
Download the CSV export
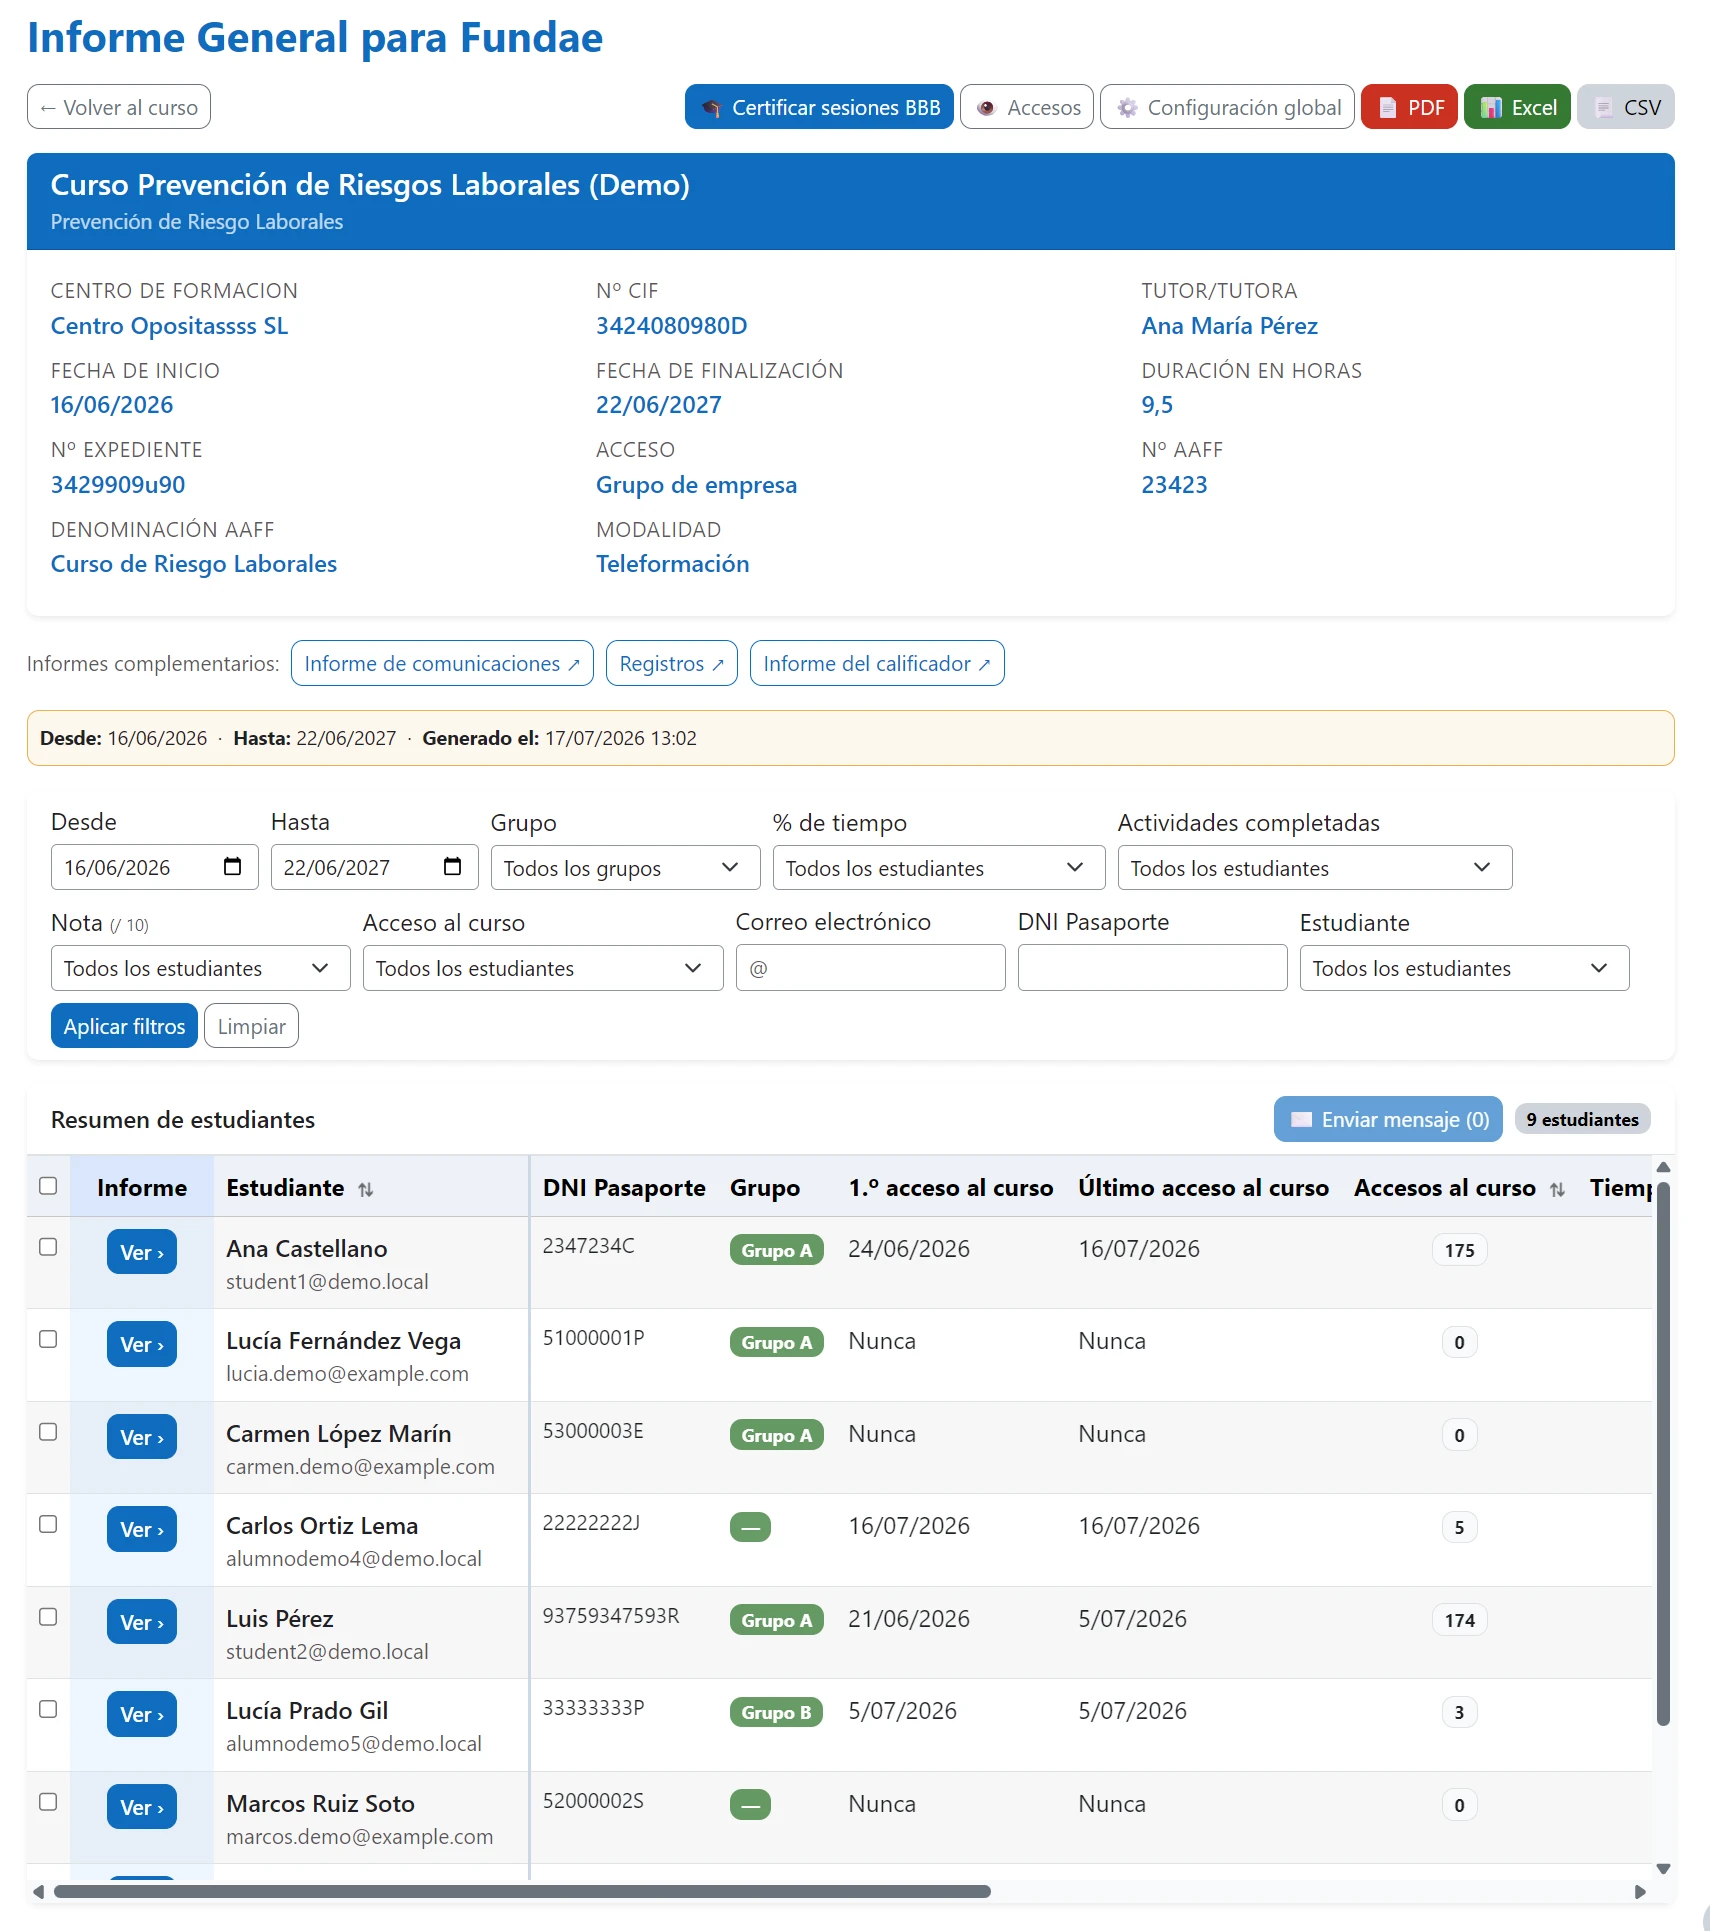pyautogui.click(x=1625, y=107)
